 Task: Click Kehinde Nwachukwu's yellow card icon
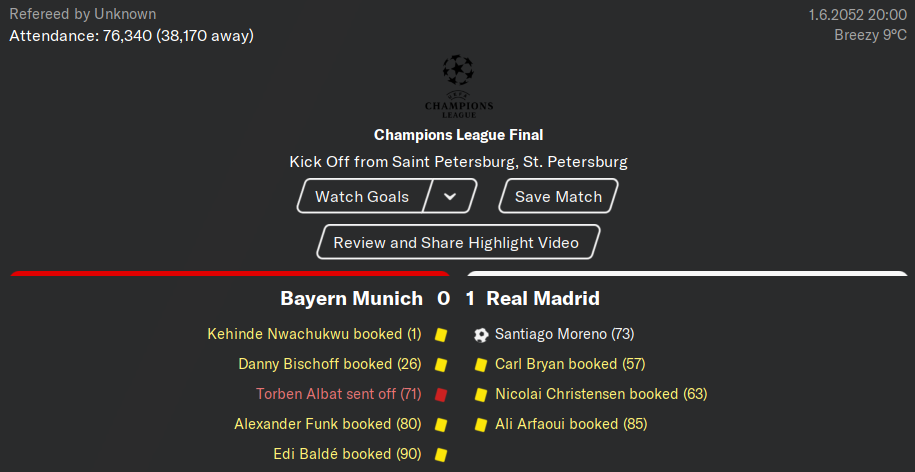[x=441, y=335]
